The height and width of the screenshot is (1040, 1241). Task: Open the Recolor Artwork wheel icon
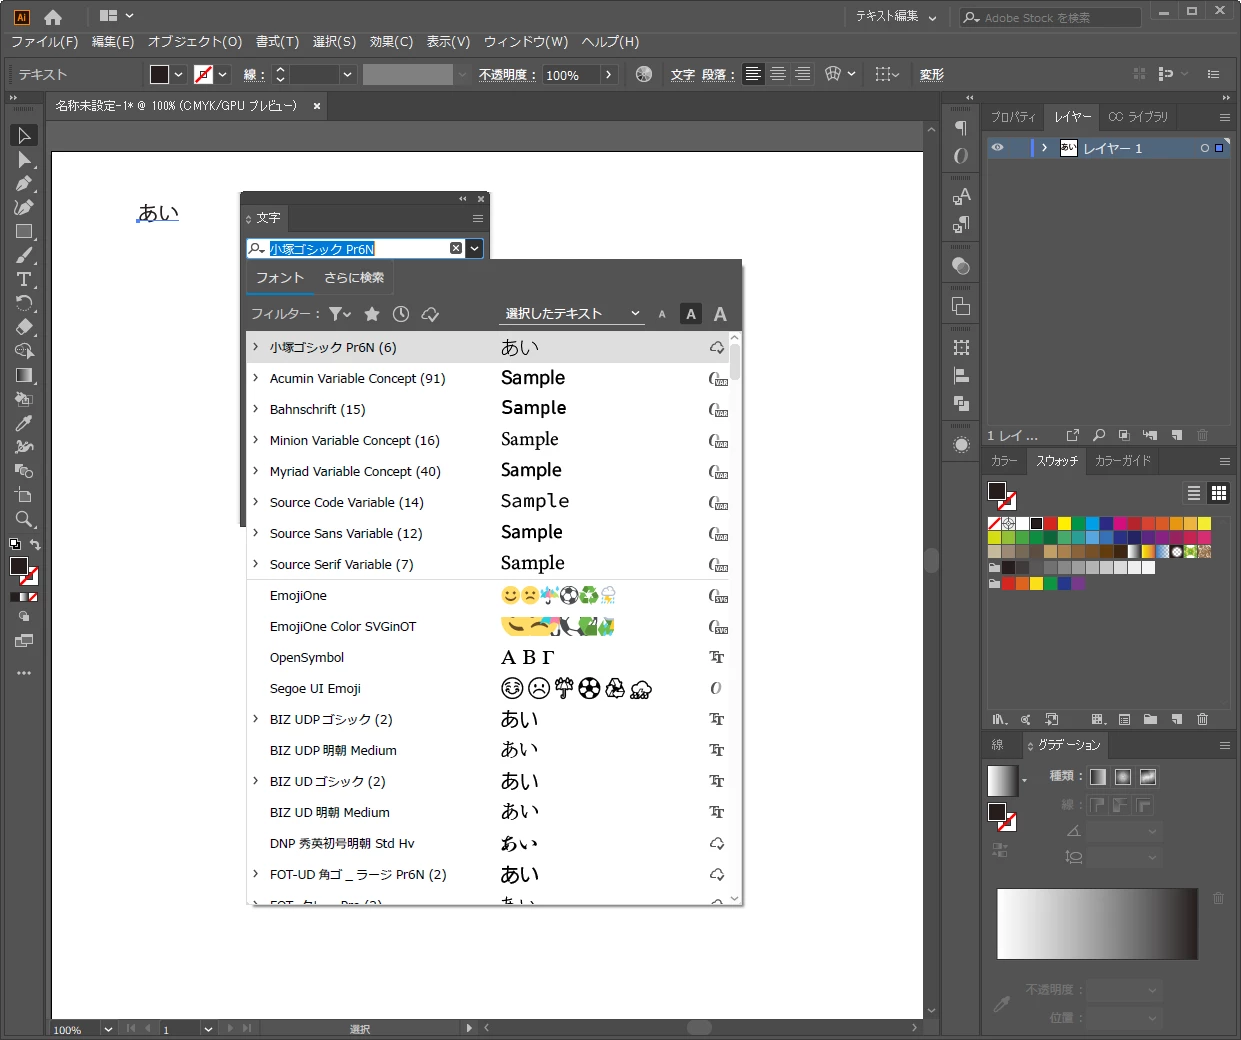(x=644, y=74)
